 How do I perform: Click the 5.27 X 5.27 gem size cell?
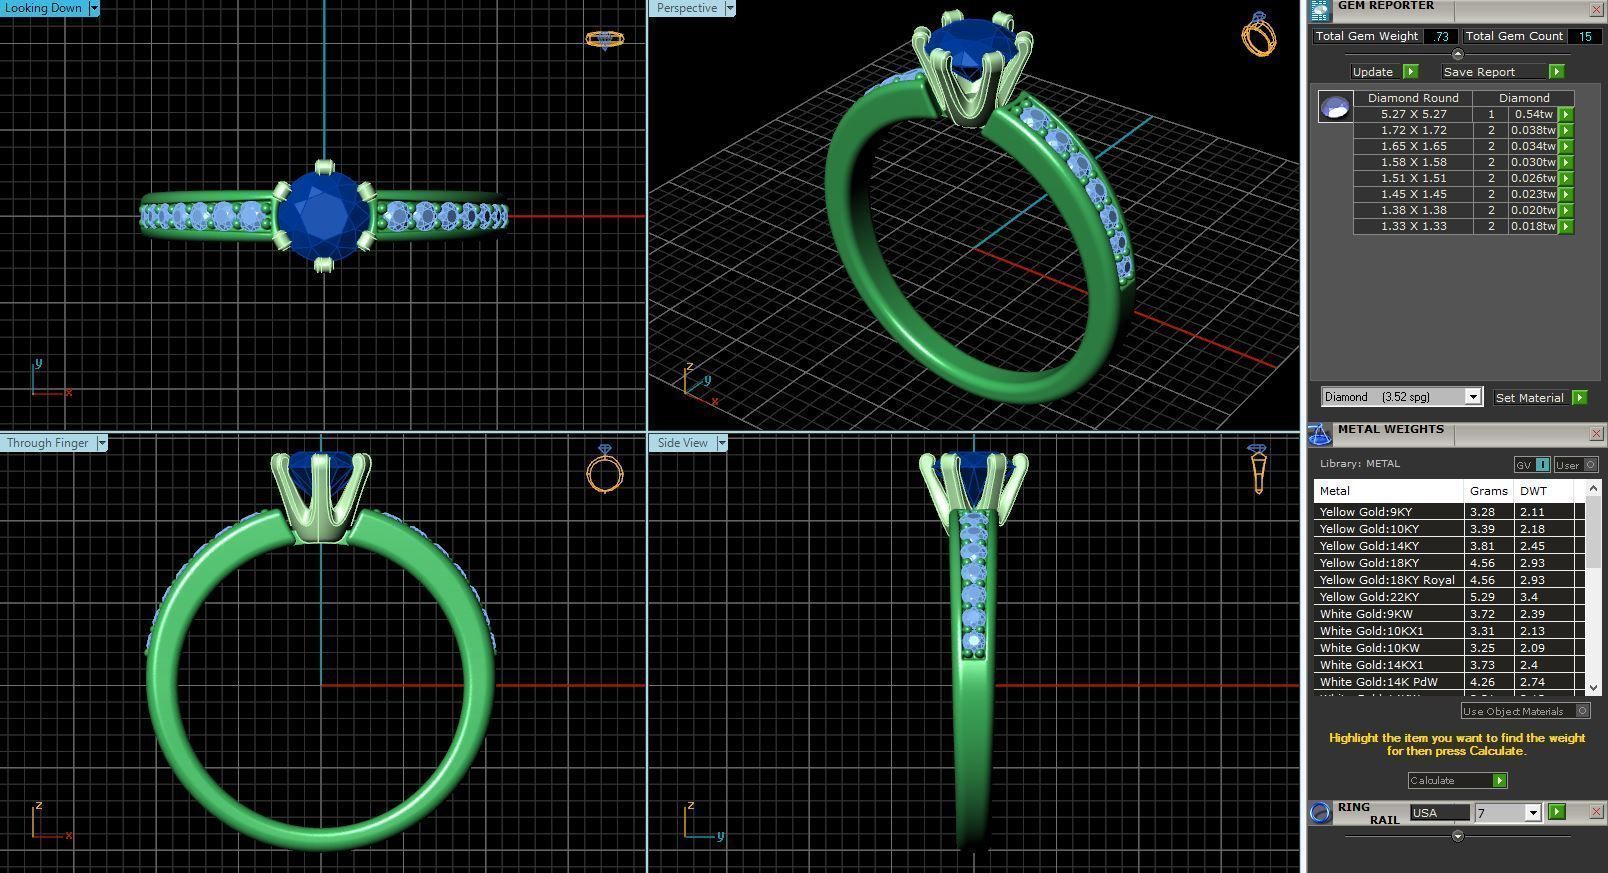pos(1413,114)
